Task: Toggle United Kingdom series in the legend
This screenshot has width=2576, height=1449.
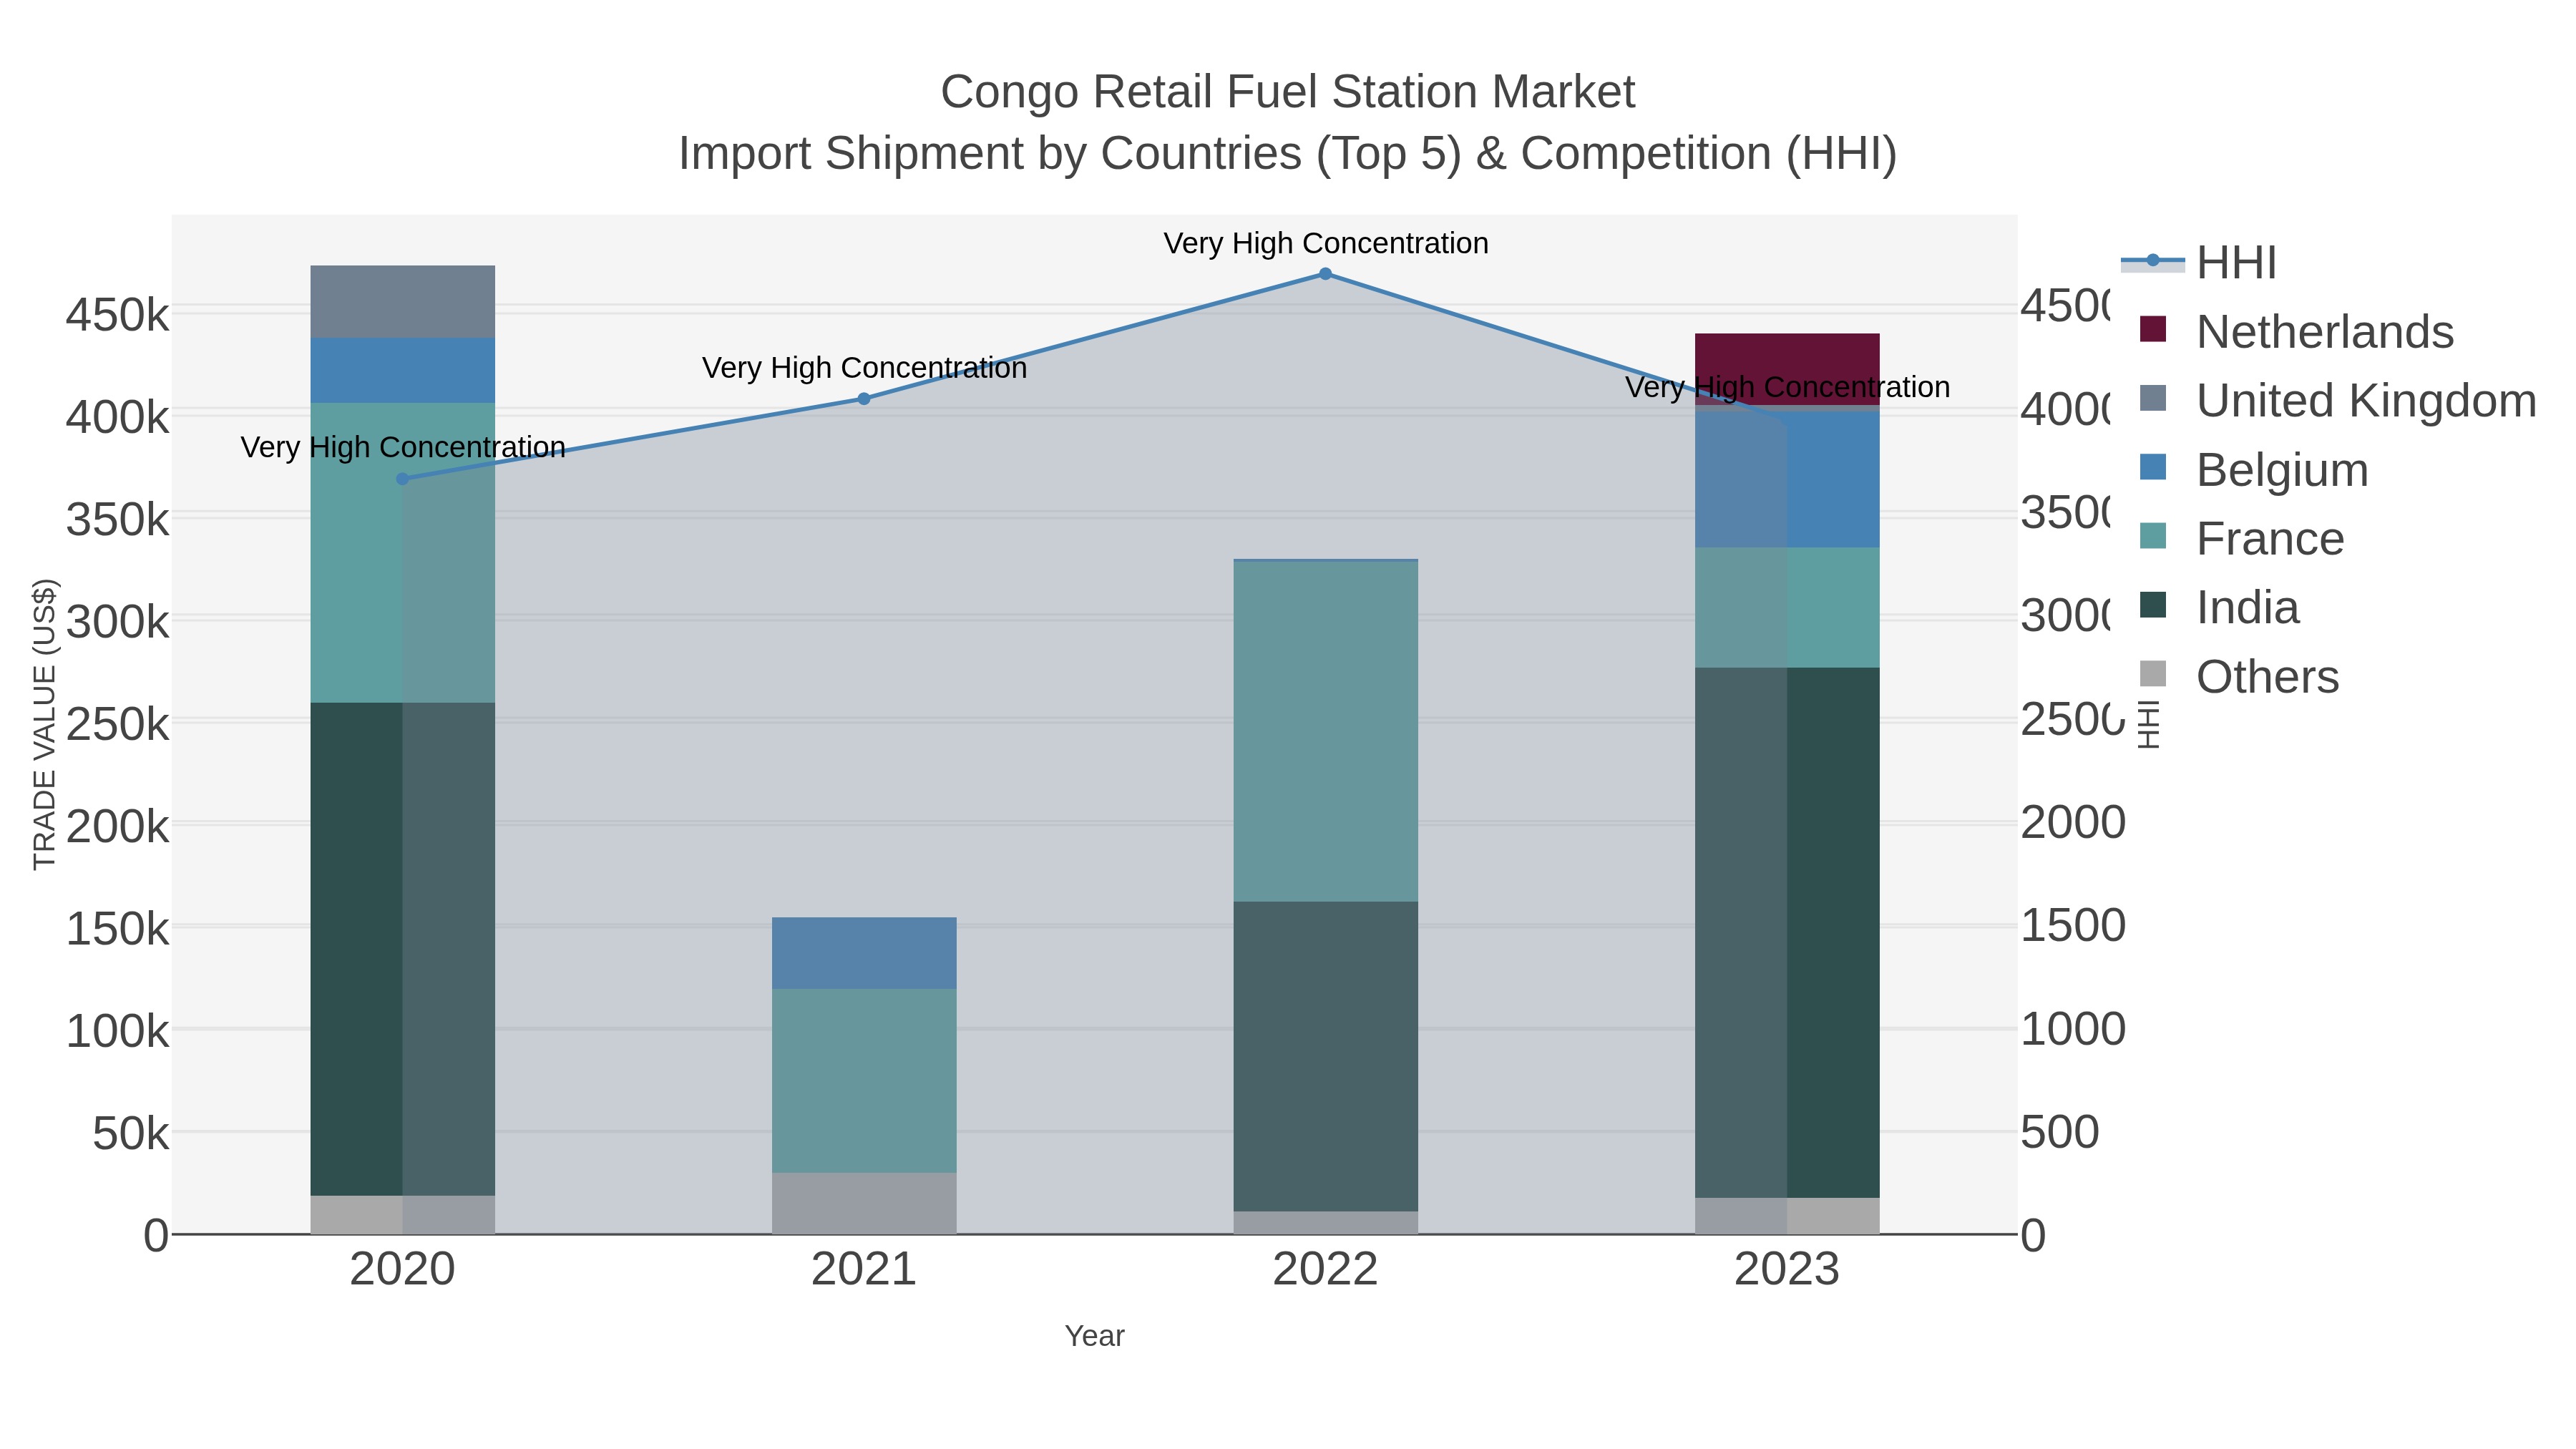Action: [2337, 400]
